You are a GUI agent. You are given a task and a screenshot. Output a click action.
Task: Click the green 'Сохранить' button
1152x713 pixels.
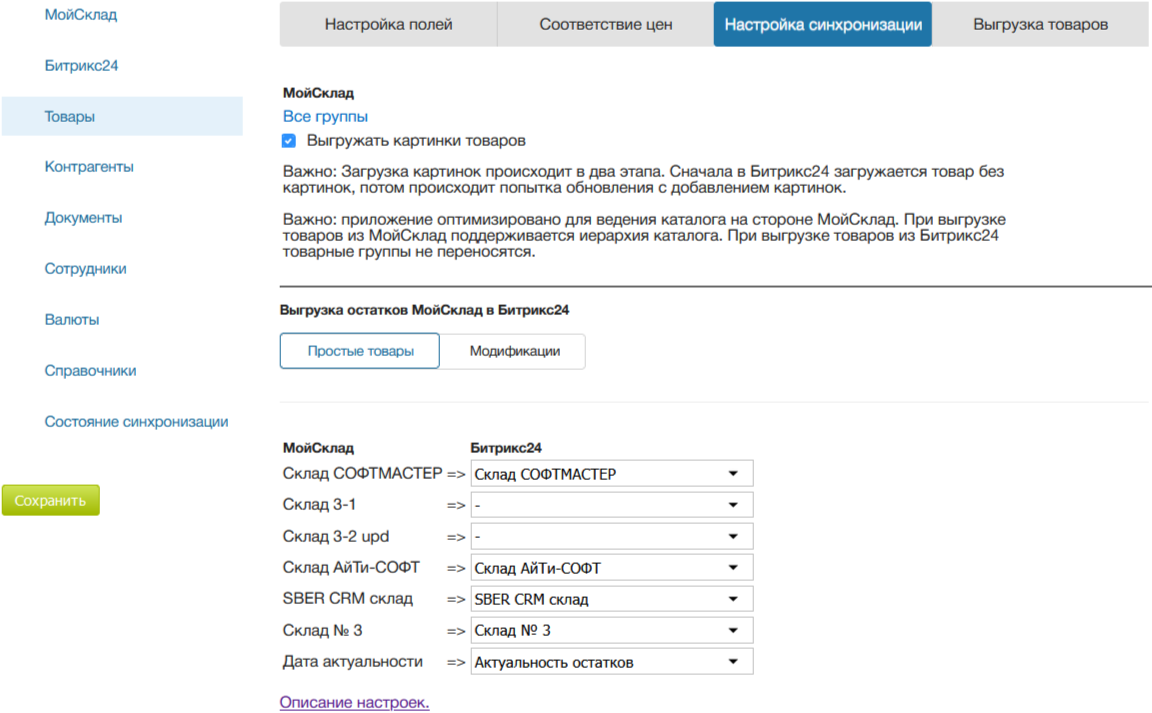(x=51, y=500)
